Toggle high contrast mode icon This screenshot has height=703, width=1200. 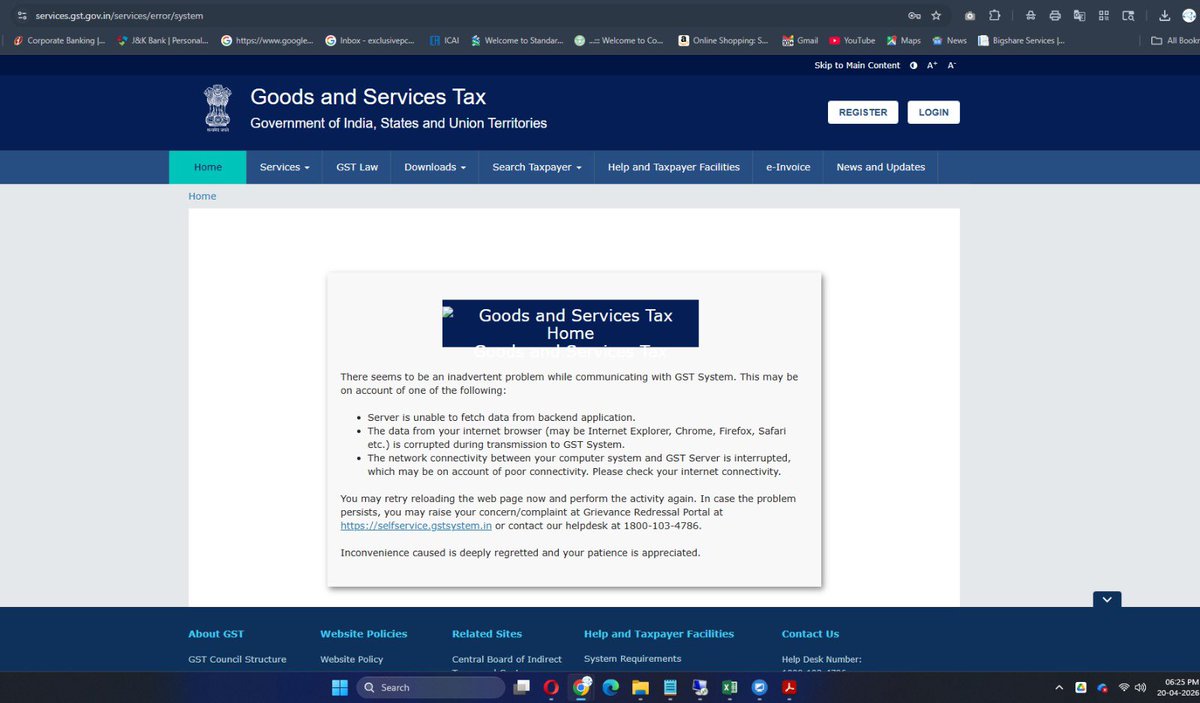click(x=913, y=65)
